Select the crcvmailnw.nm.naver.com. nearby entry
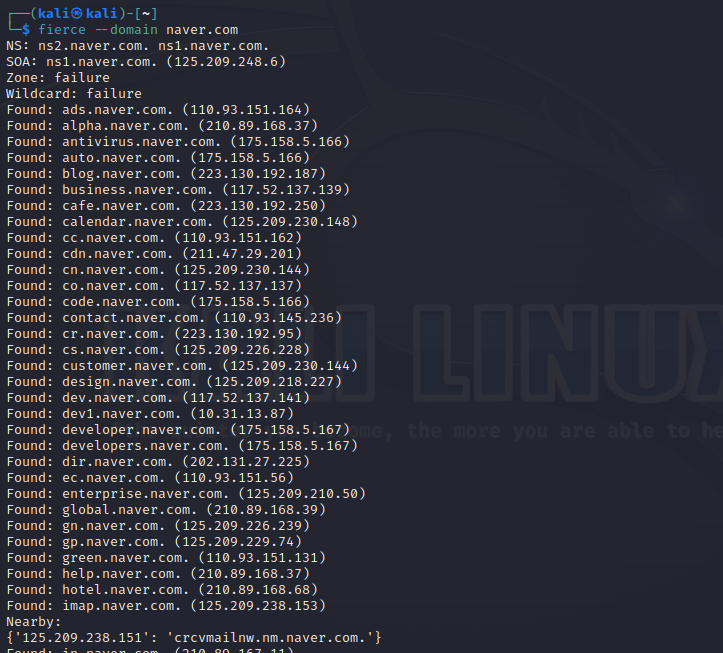The height and width of the screenshot is (653, 723). tap(194, 637)
